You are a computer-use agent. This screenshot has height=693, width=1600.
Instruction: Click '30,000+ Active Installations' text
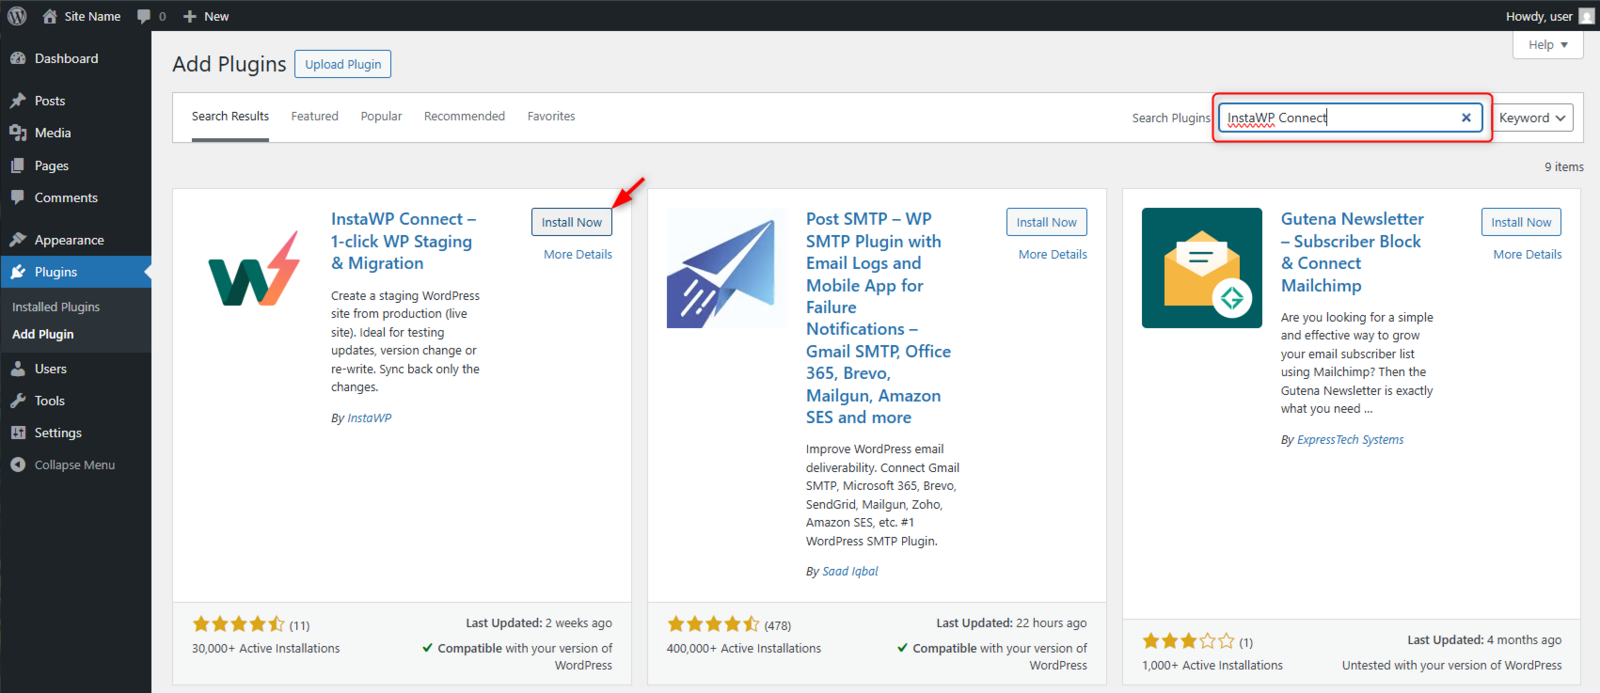coord(266,649)
